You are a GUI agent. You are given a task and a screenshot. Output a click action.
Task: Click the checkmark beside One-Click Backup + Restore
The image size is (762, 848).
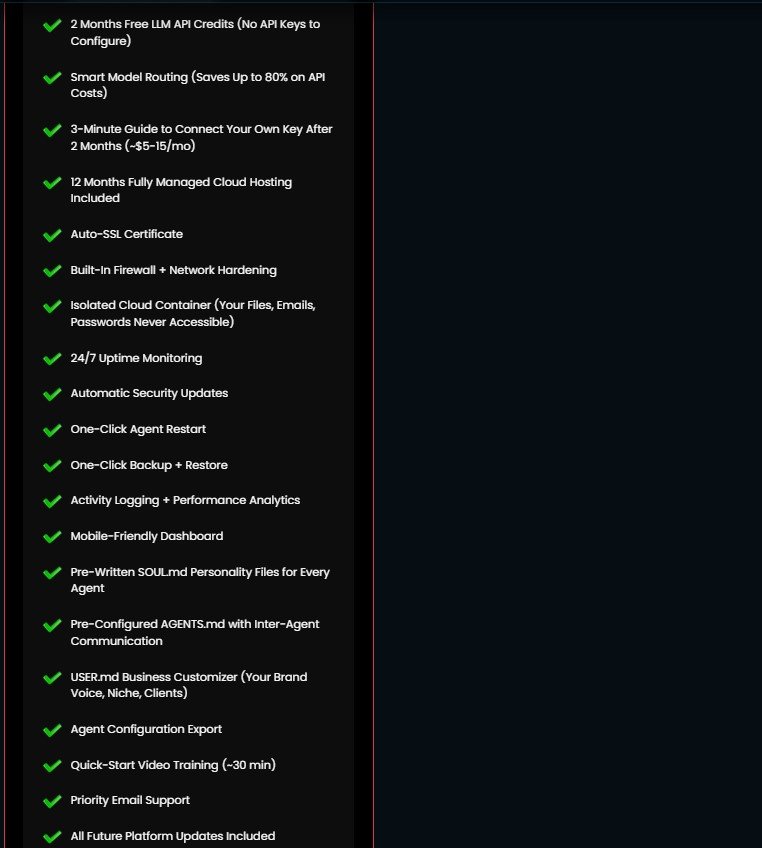52,466
